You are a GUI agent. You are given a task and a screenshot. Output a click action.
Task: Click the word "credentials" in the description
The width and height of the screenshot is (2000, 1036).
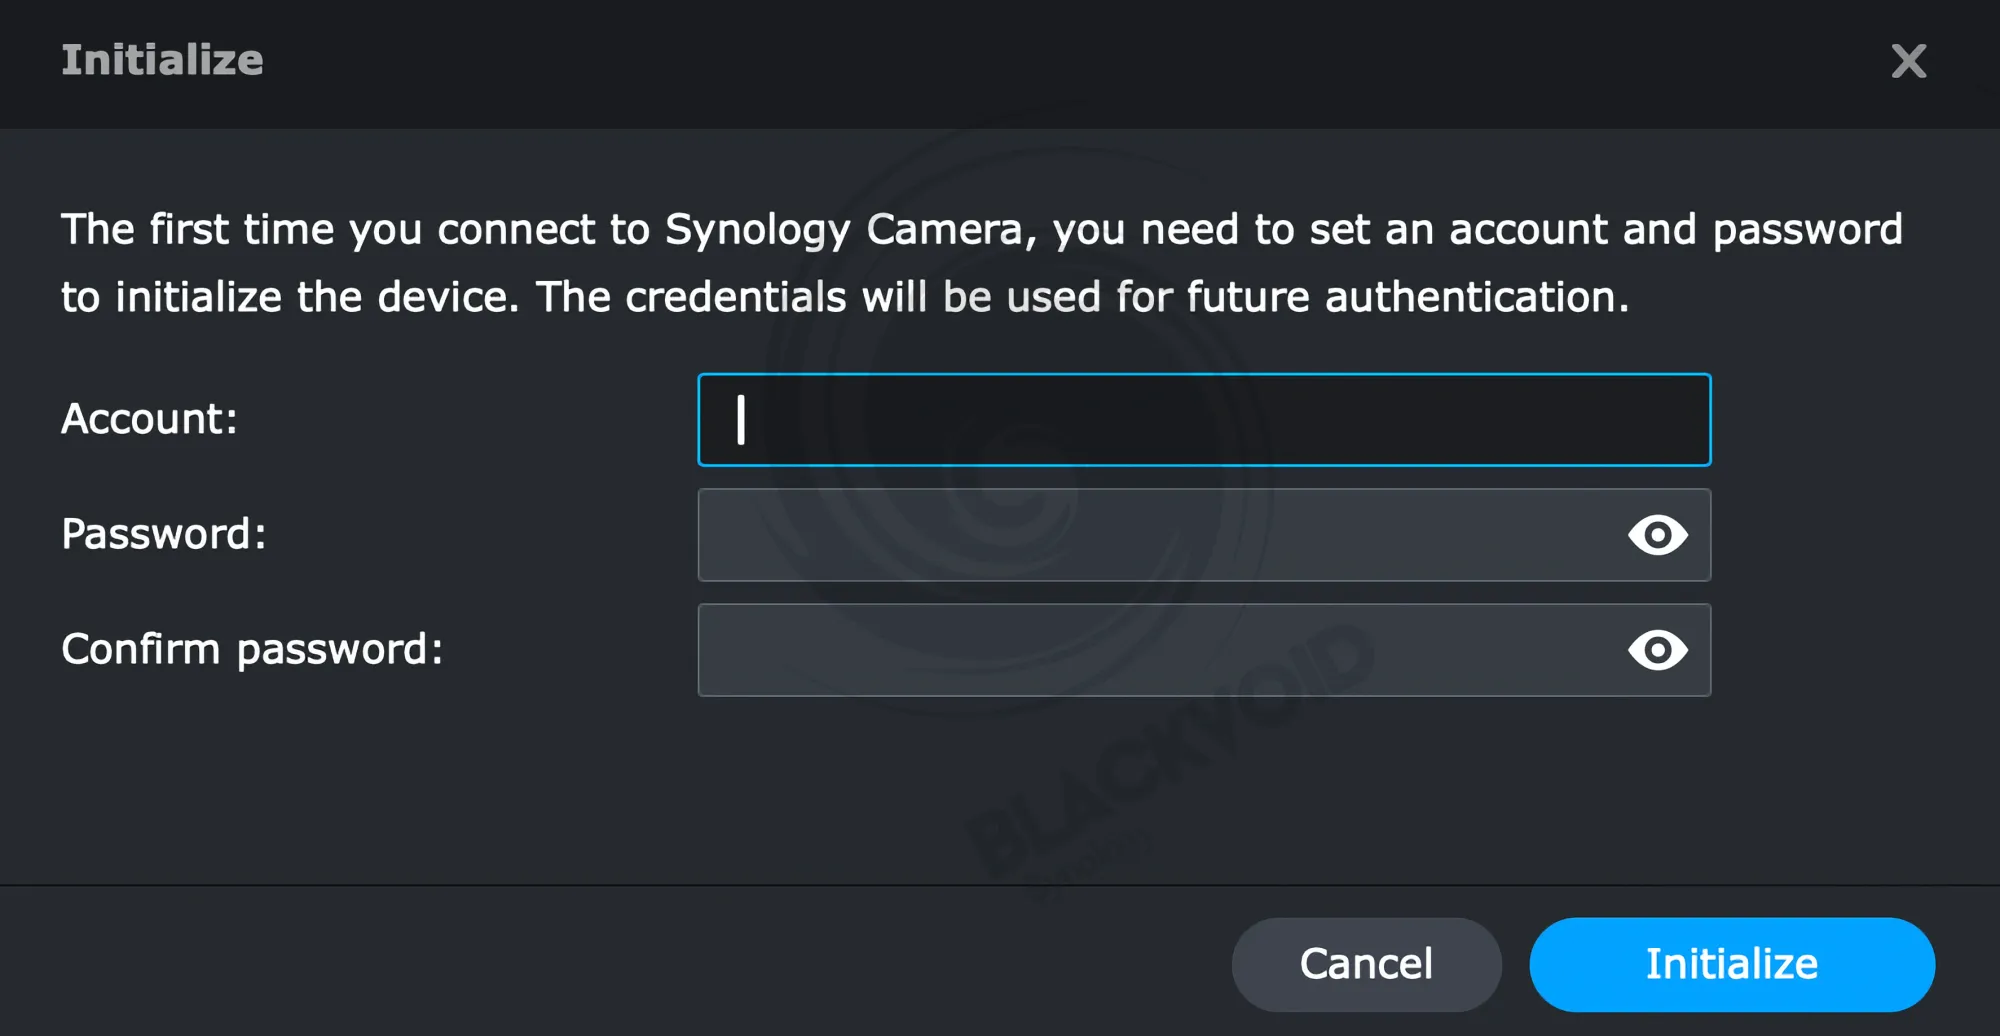coord(735,297)
